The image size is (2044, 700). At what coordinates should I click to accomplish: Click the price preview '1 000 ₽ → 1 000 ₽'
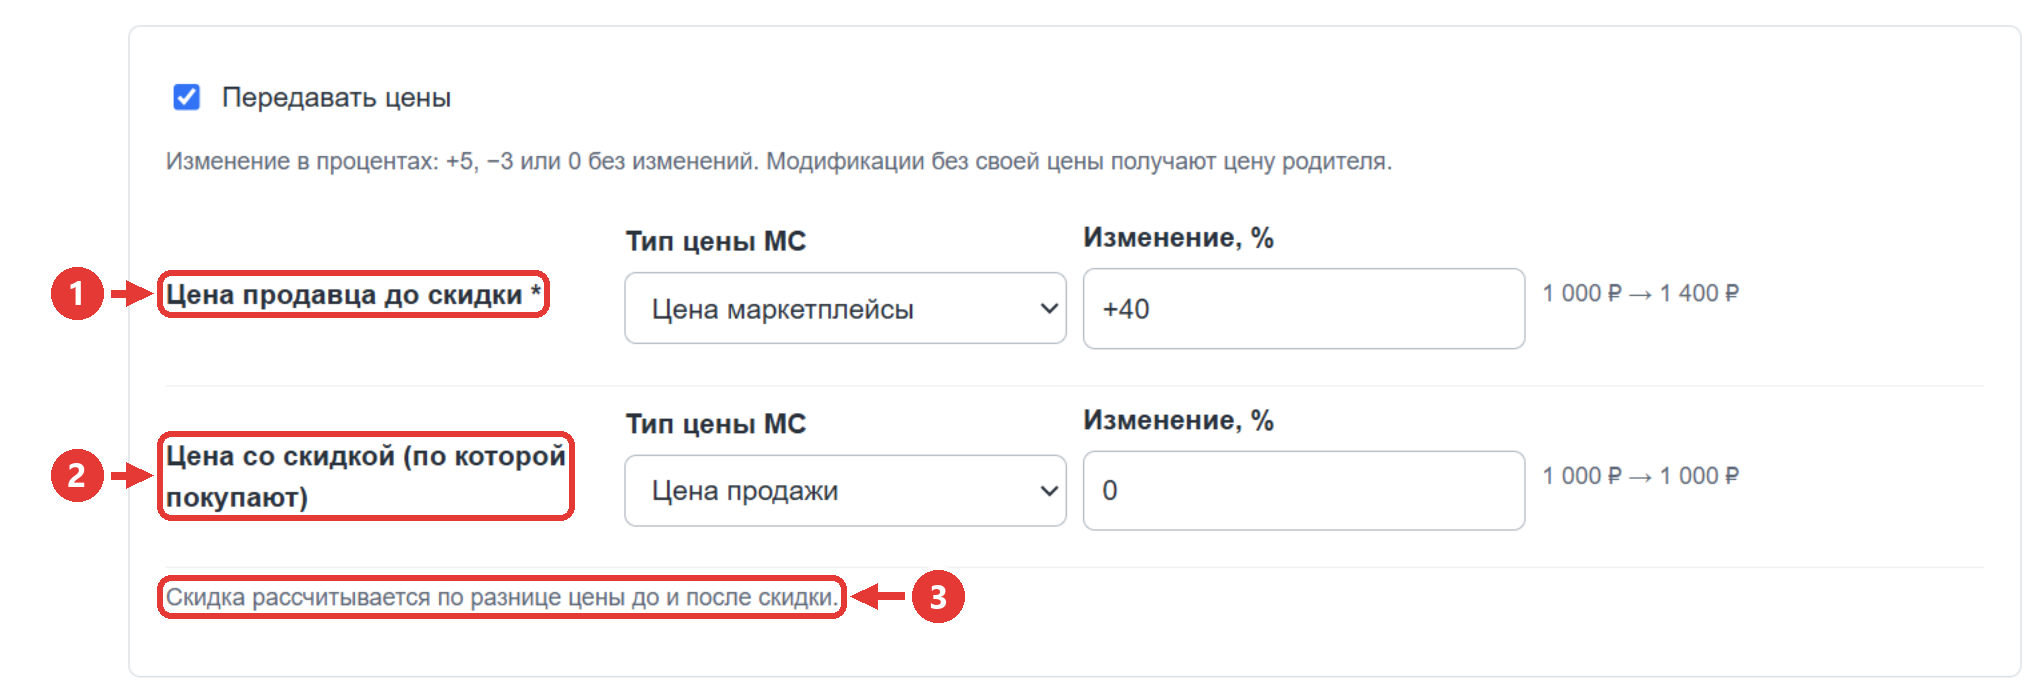click(x=1640, y=476)
